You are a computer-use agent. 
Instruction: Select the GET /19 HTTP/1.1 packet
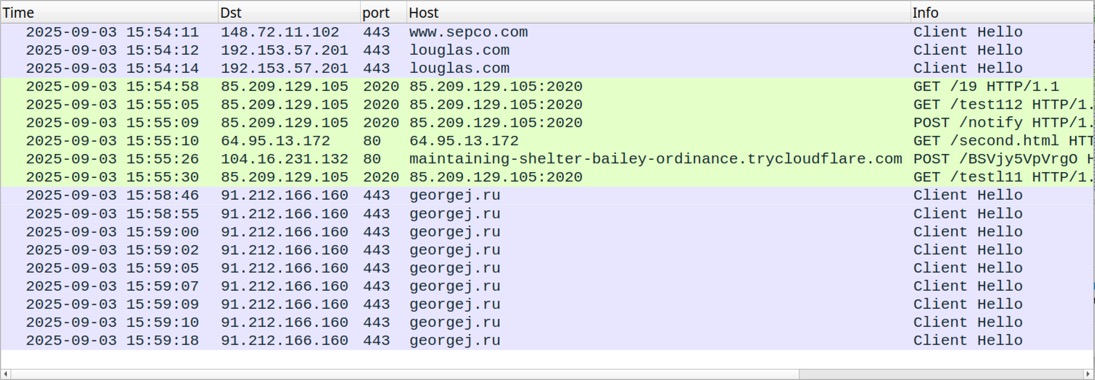click(548, 87)
